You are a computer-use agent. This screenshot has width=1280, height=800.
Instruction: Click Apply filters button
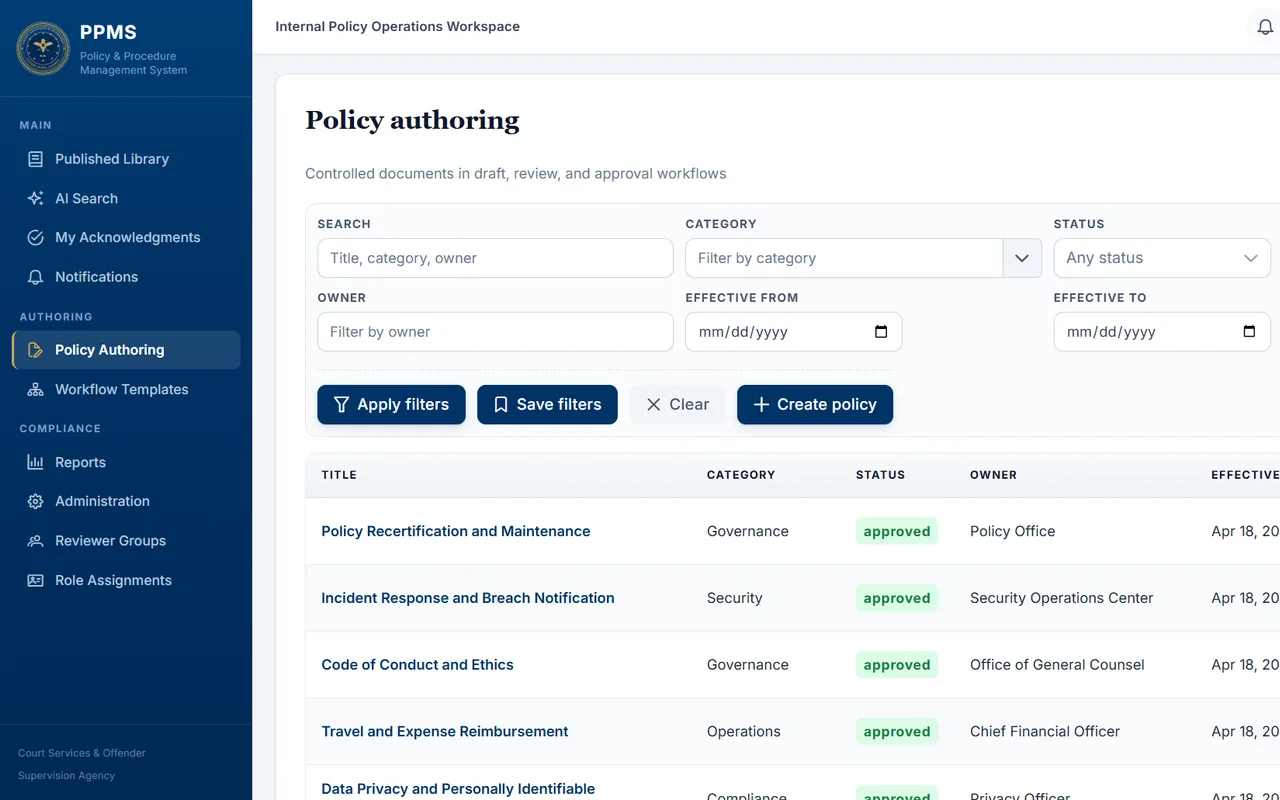click(x=391, y=404)
